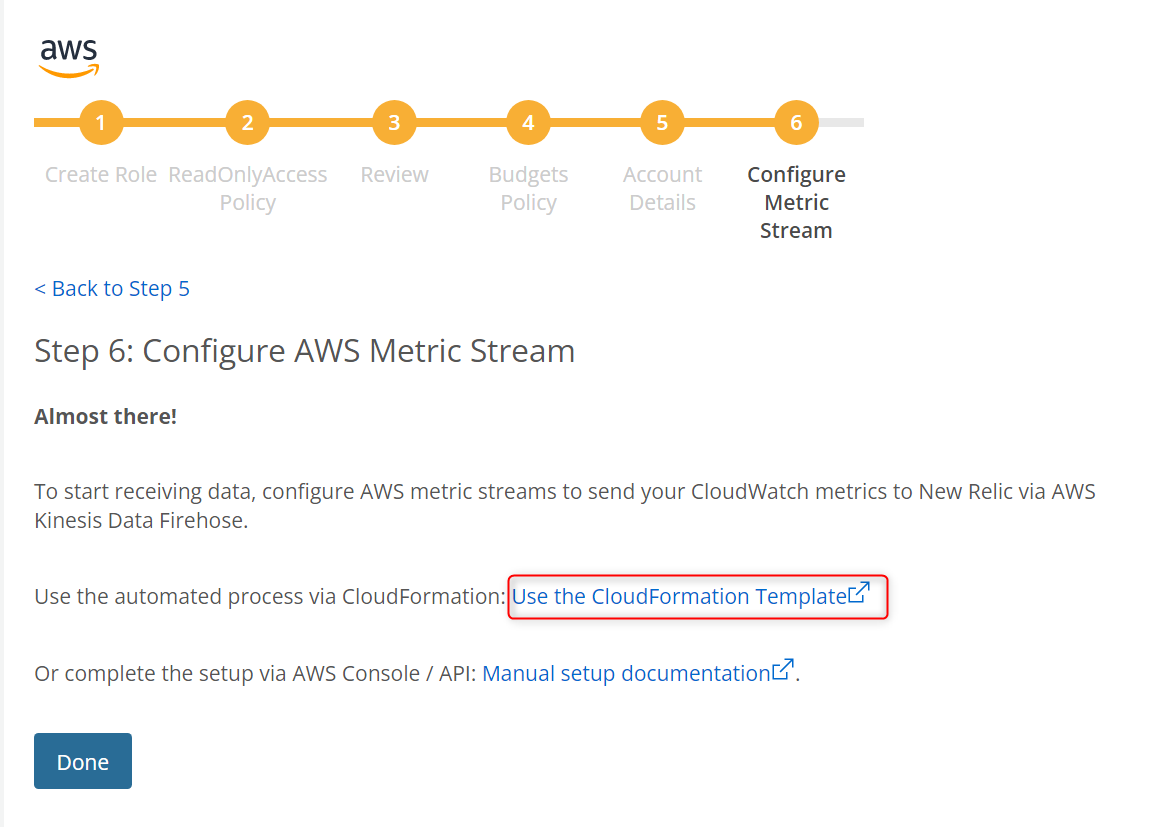This screenshot has width=1154, height=827.
Task: Click the unfilled end of progress bar
Action: click(841, 122)
